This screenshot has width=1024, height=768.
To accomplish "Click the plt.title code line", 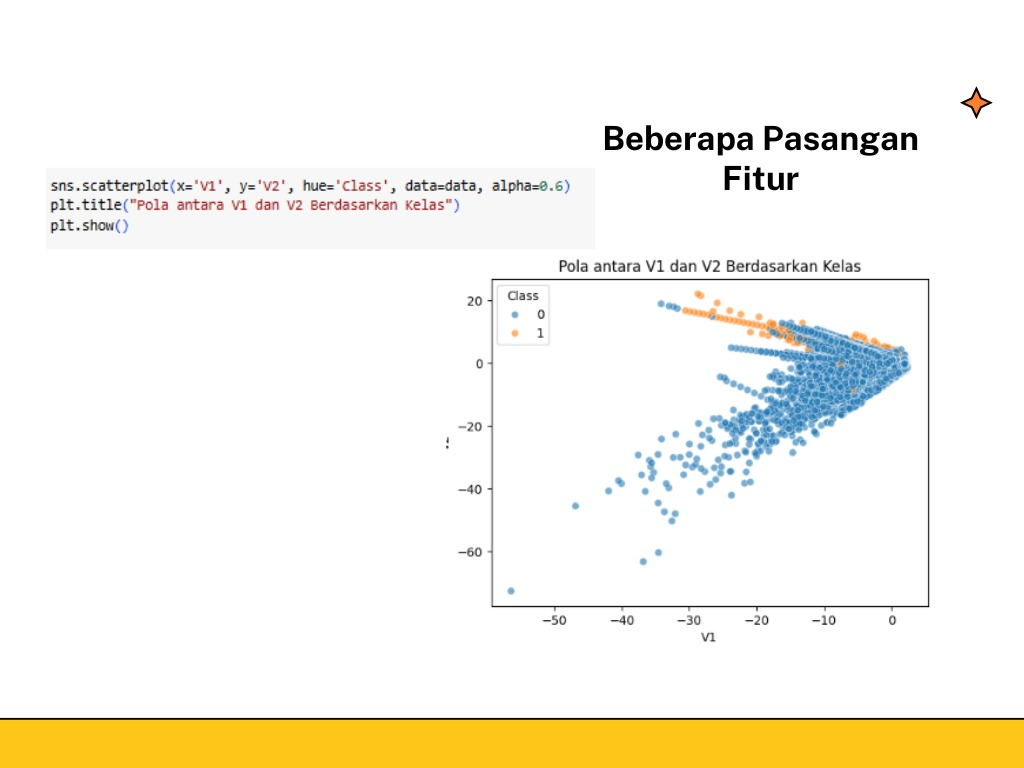I will [254, 205].
